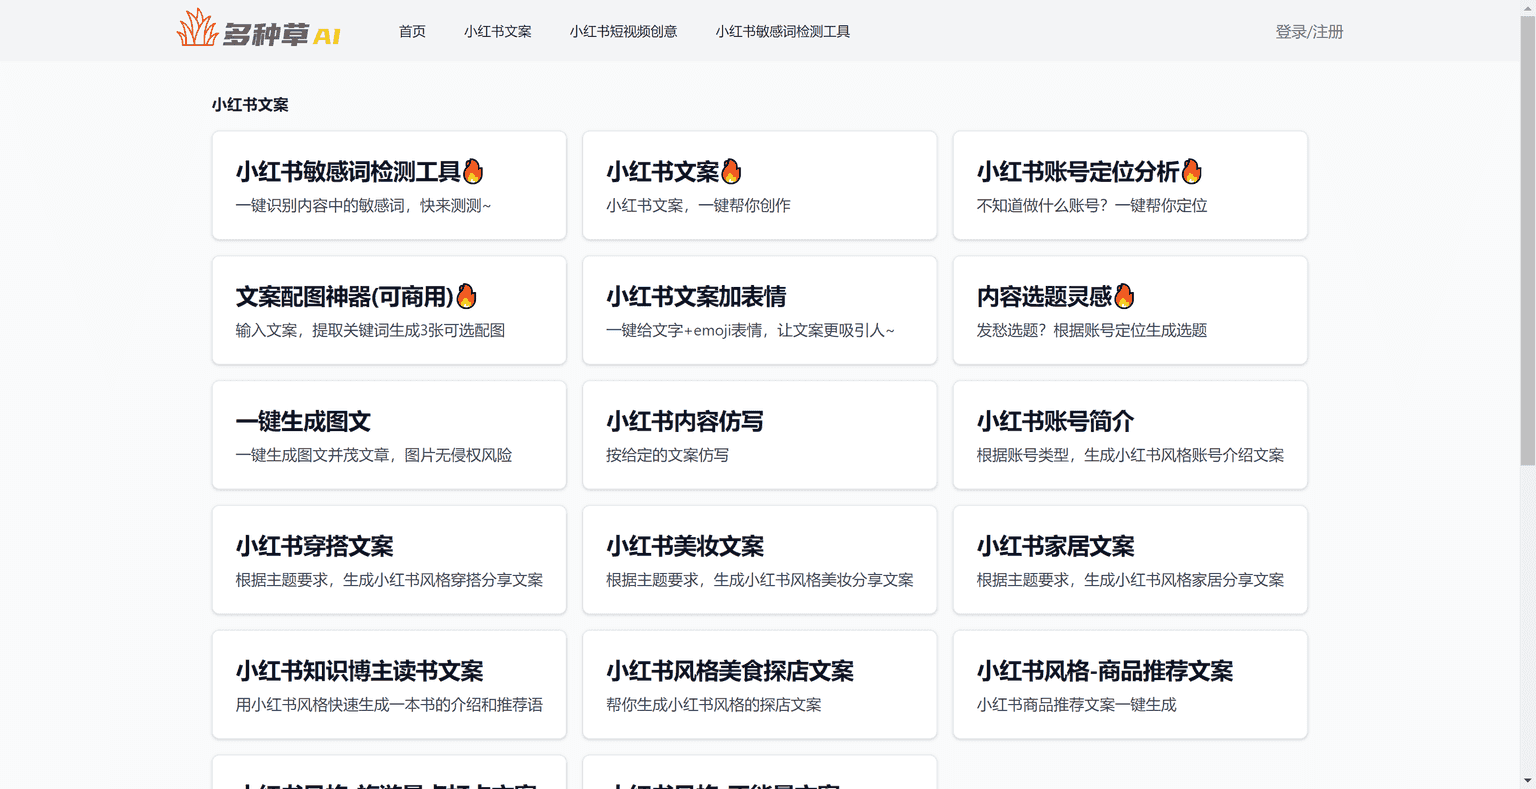
Task: Open 小红书文案 in the top navigation bar
Action: [497, 32]
